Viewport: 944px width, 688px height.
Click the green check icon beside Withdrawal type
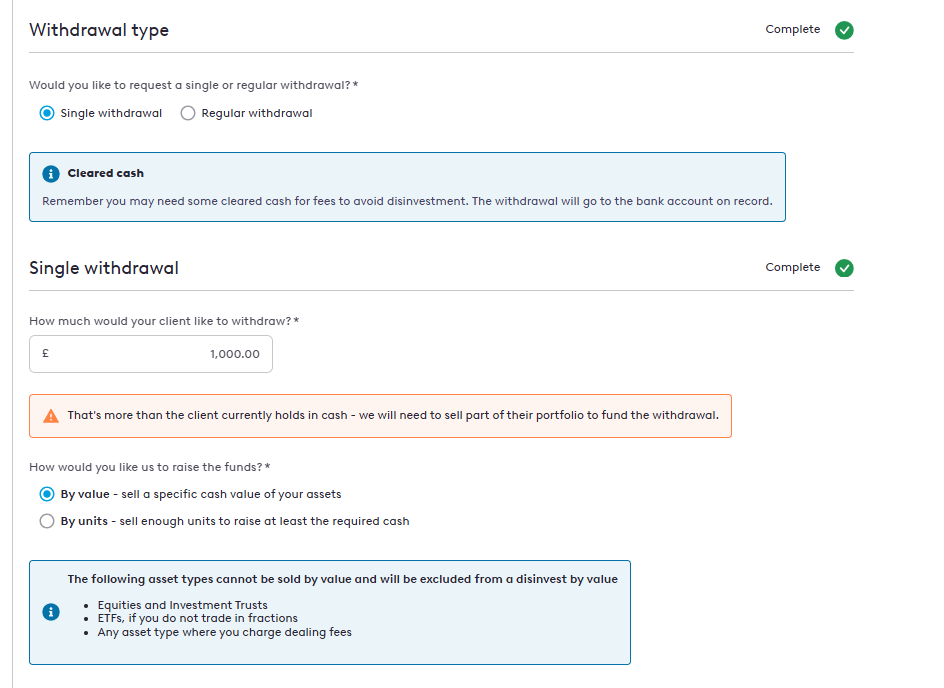tap(844, 30)
